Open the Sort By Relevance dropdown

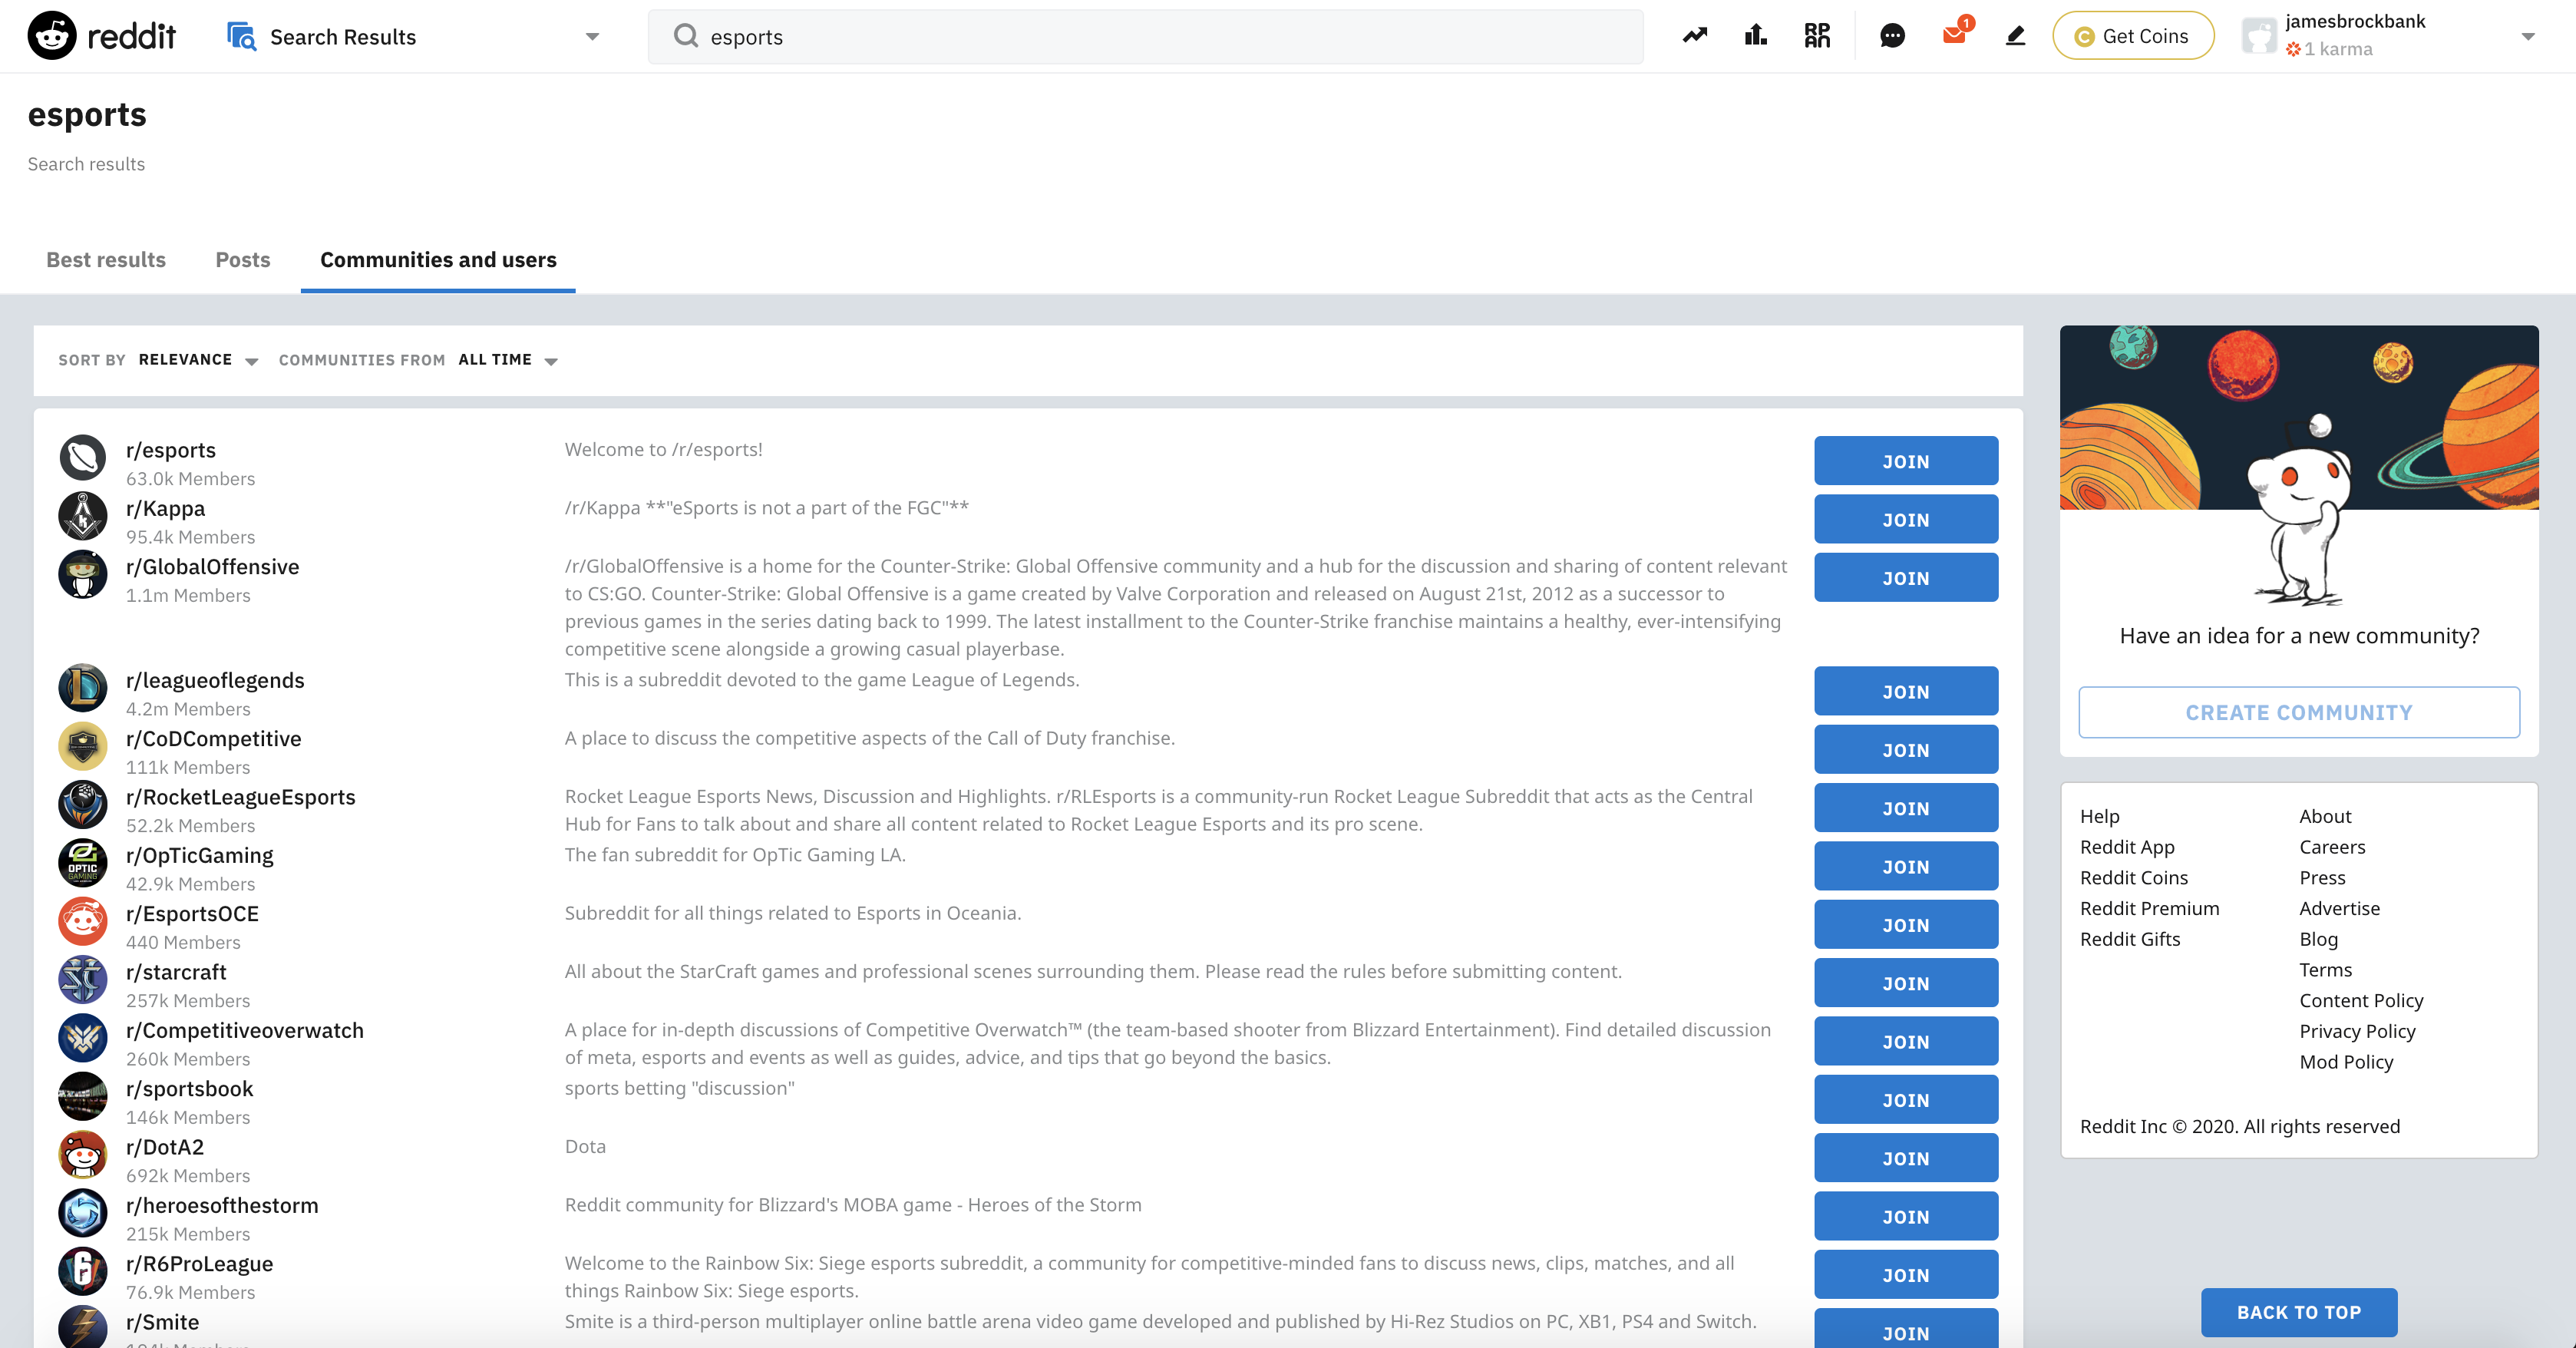coord(198,360)
